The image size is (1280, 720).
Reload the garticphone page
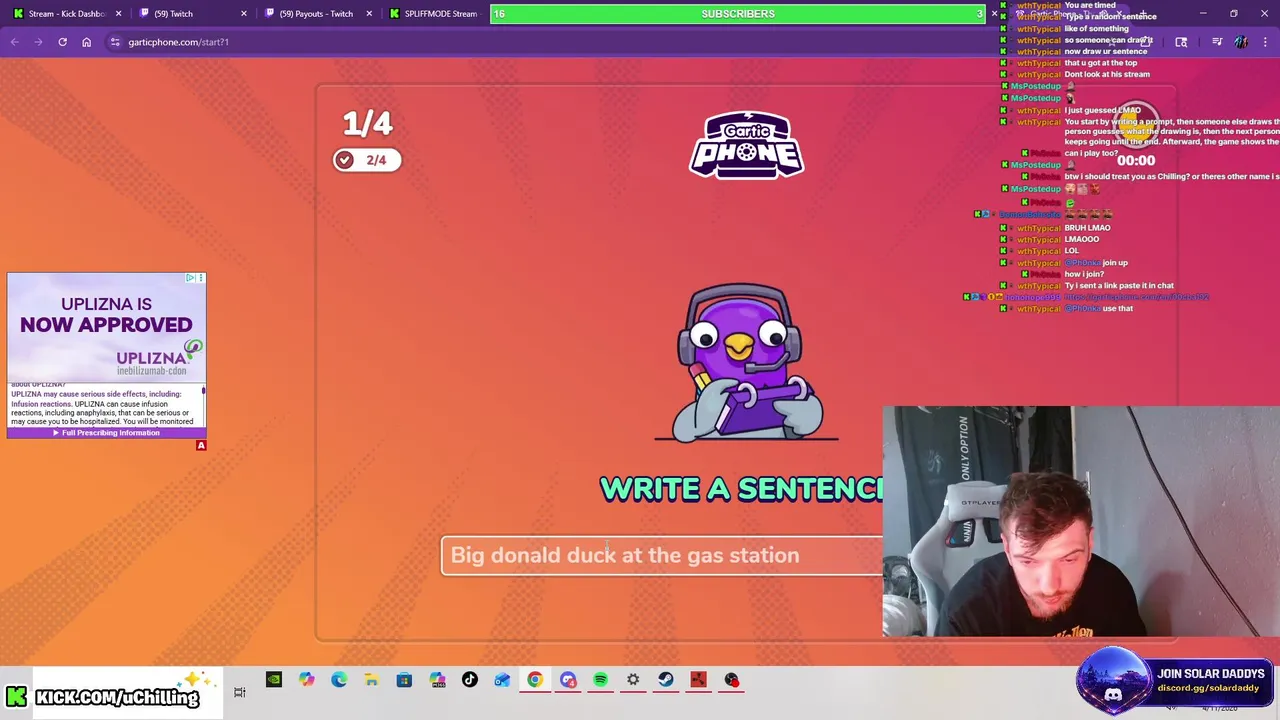tap(62, 42)
